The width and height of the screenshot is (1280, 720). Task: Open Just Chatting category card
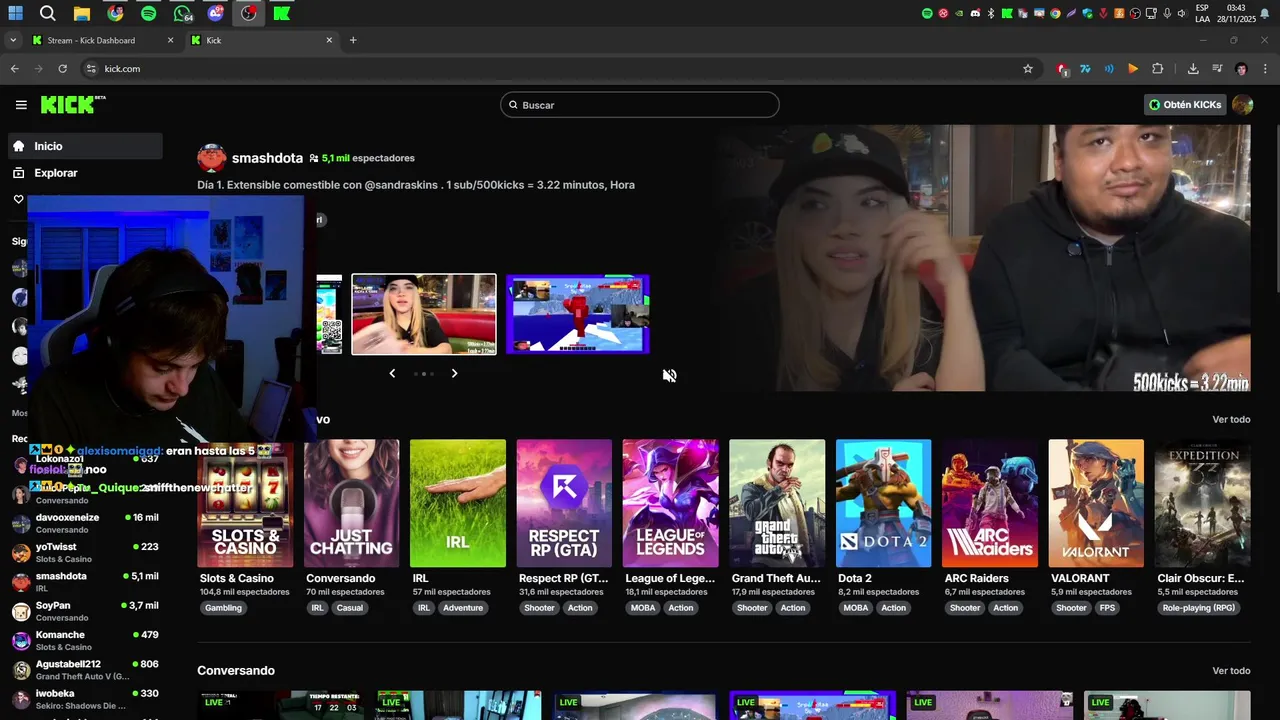351,503
